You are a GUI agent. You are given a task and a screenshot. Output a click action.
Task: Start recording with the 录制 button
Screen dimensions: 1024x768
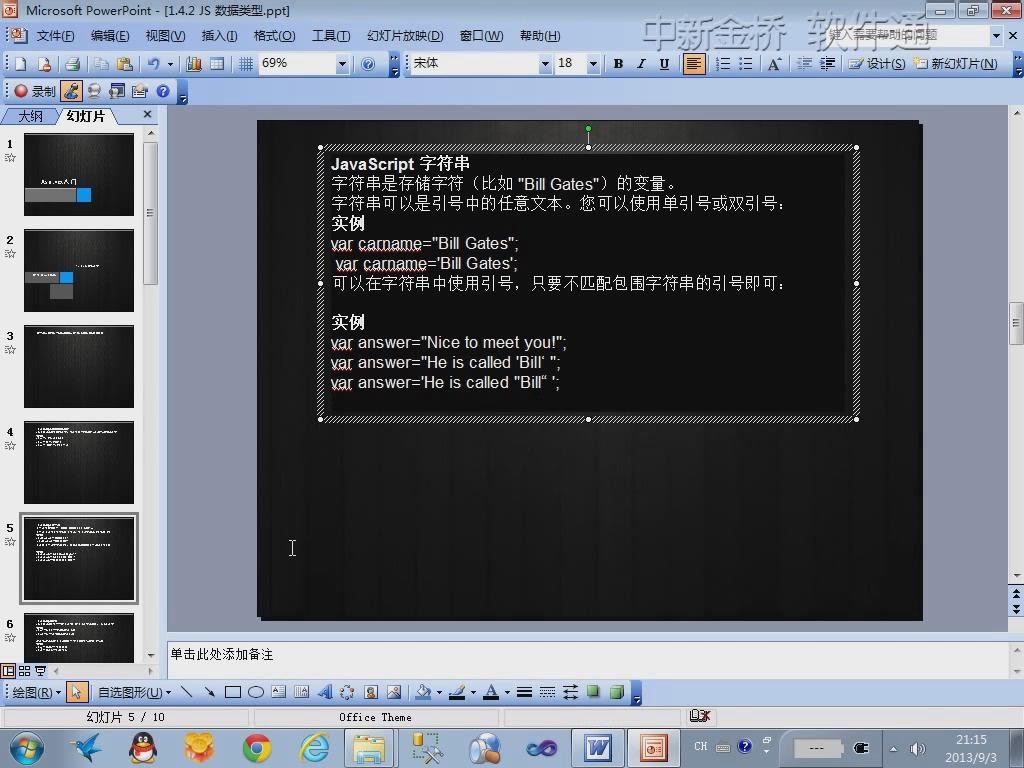click(35, 91)
